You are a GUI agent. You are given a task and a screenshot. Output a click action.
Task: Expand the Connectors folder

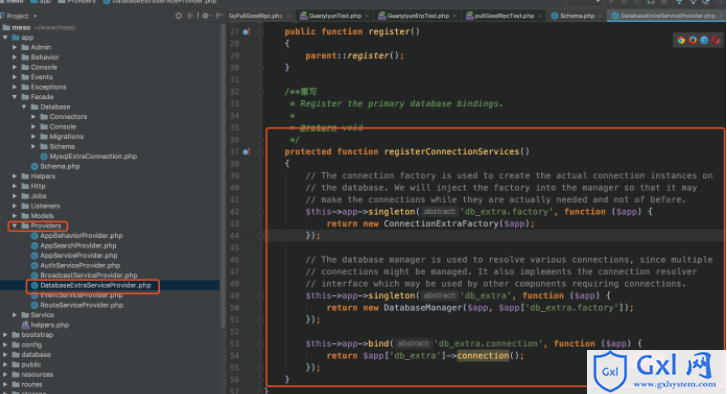(33, 117)
